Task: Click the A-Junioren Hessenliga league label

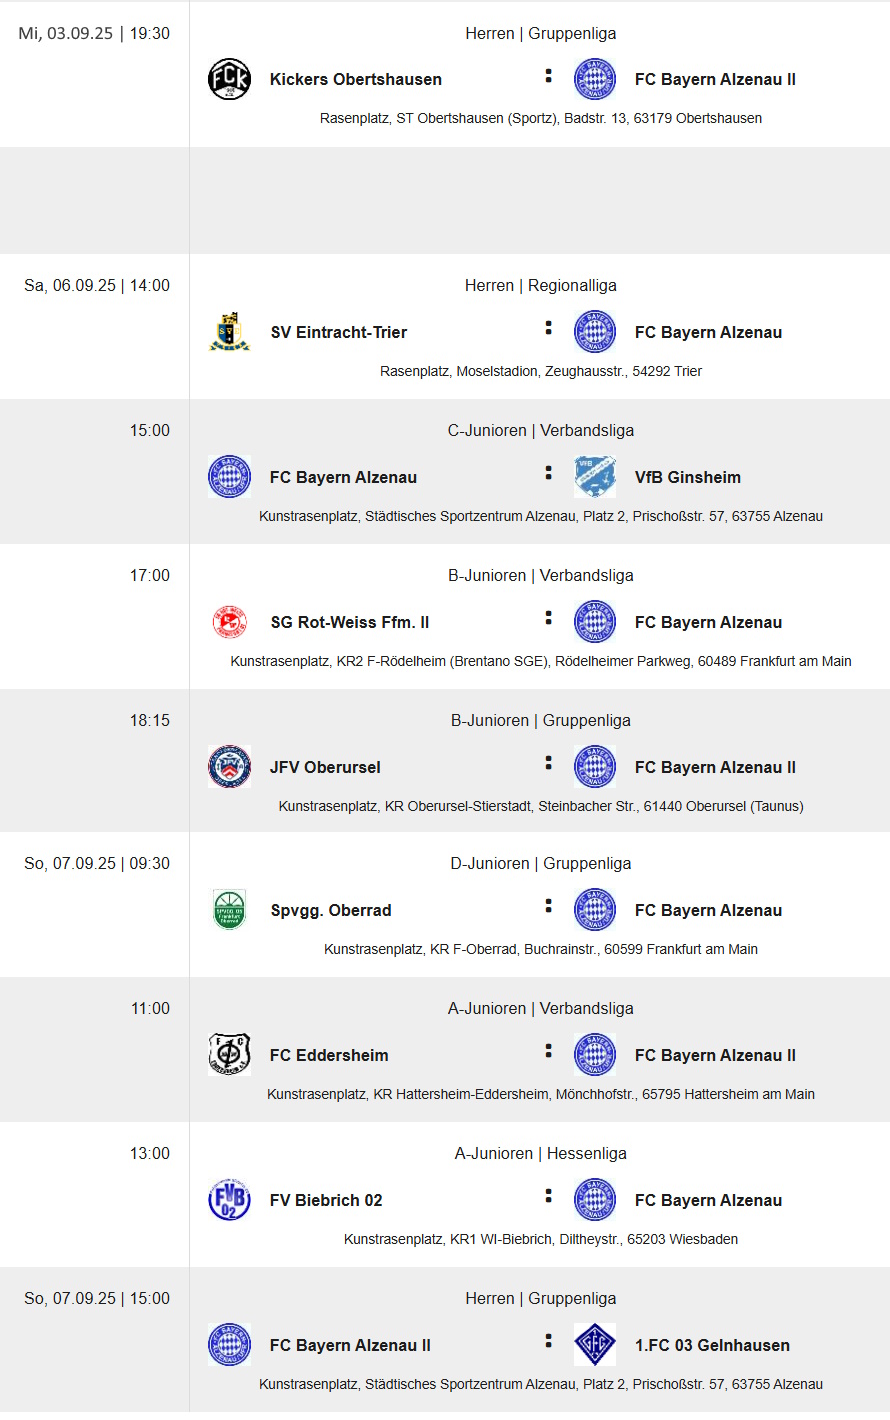Action: [x=540, y=1153]
